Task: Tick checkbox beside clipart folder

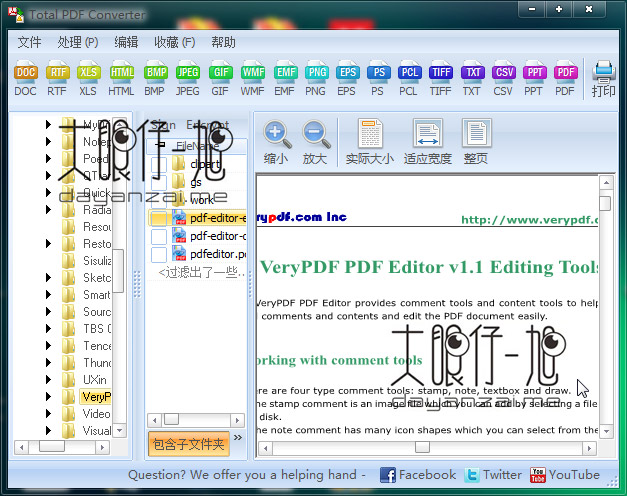Action: point(159,164)
